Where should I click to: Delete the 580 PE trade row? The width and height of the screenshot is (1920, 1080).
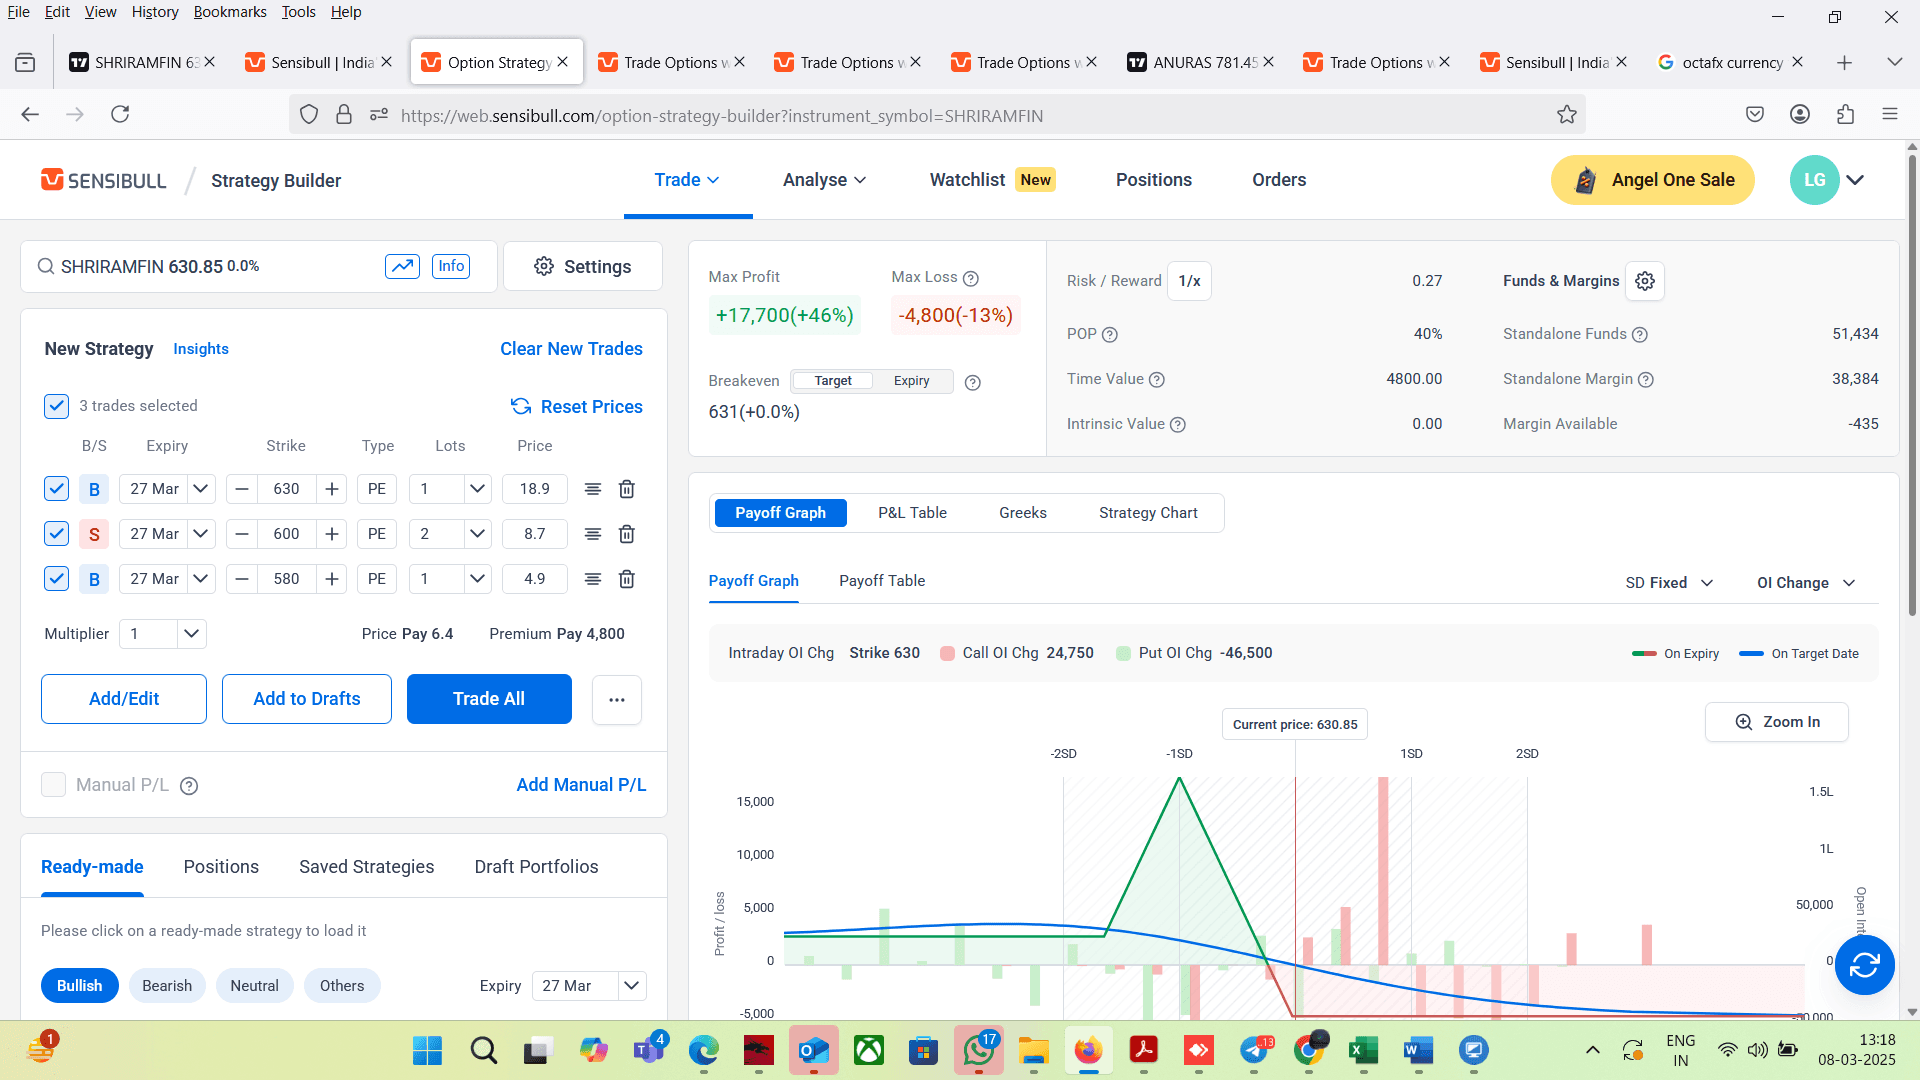click(x=627, y=579)
